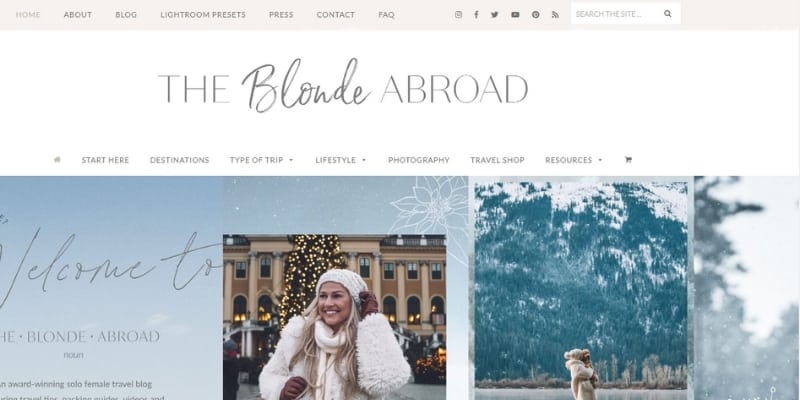Open the Lightroom Presets menu item
Screen dimensions: 800x400
point(203,15)
